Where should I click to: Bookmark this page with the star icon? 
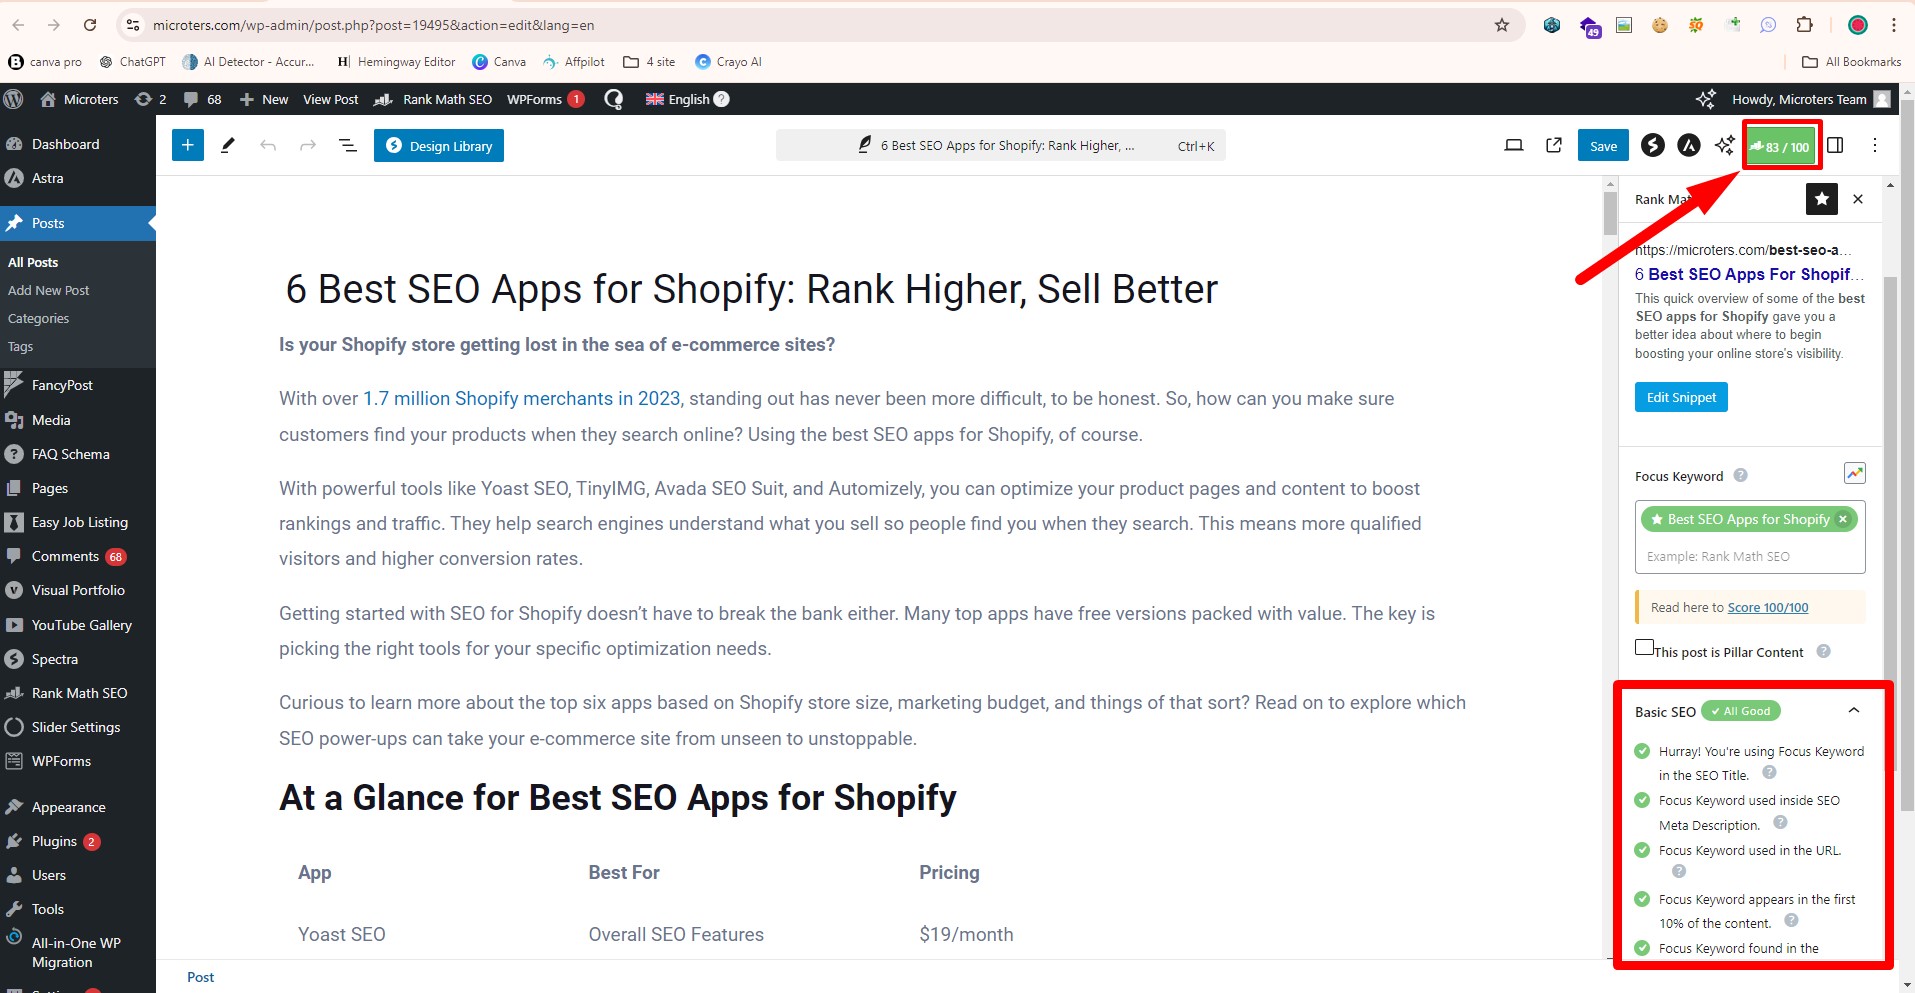point(1501,25)
